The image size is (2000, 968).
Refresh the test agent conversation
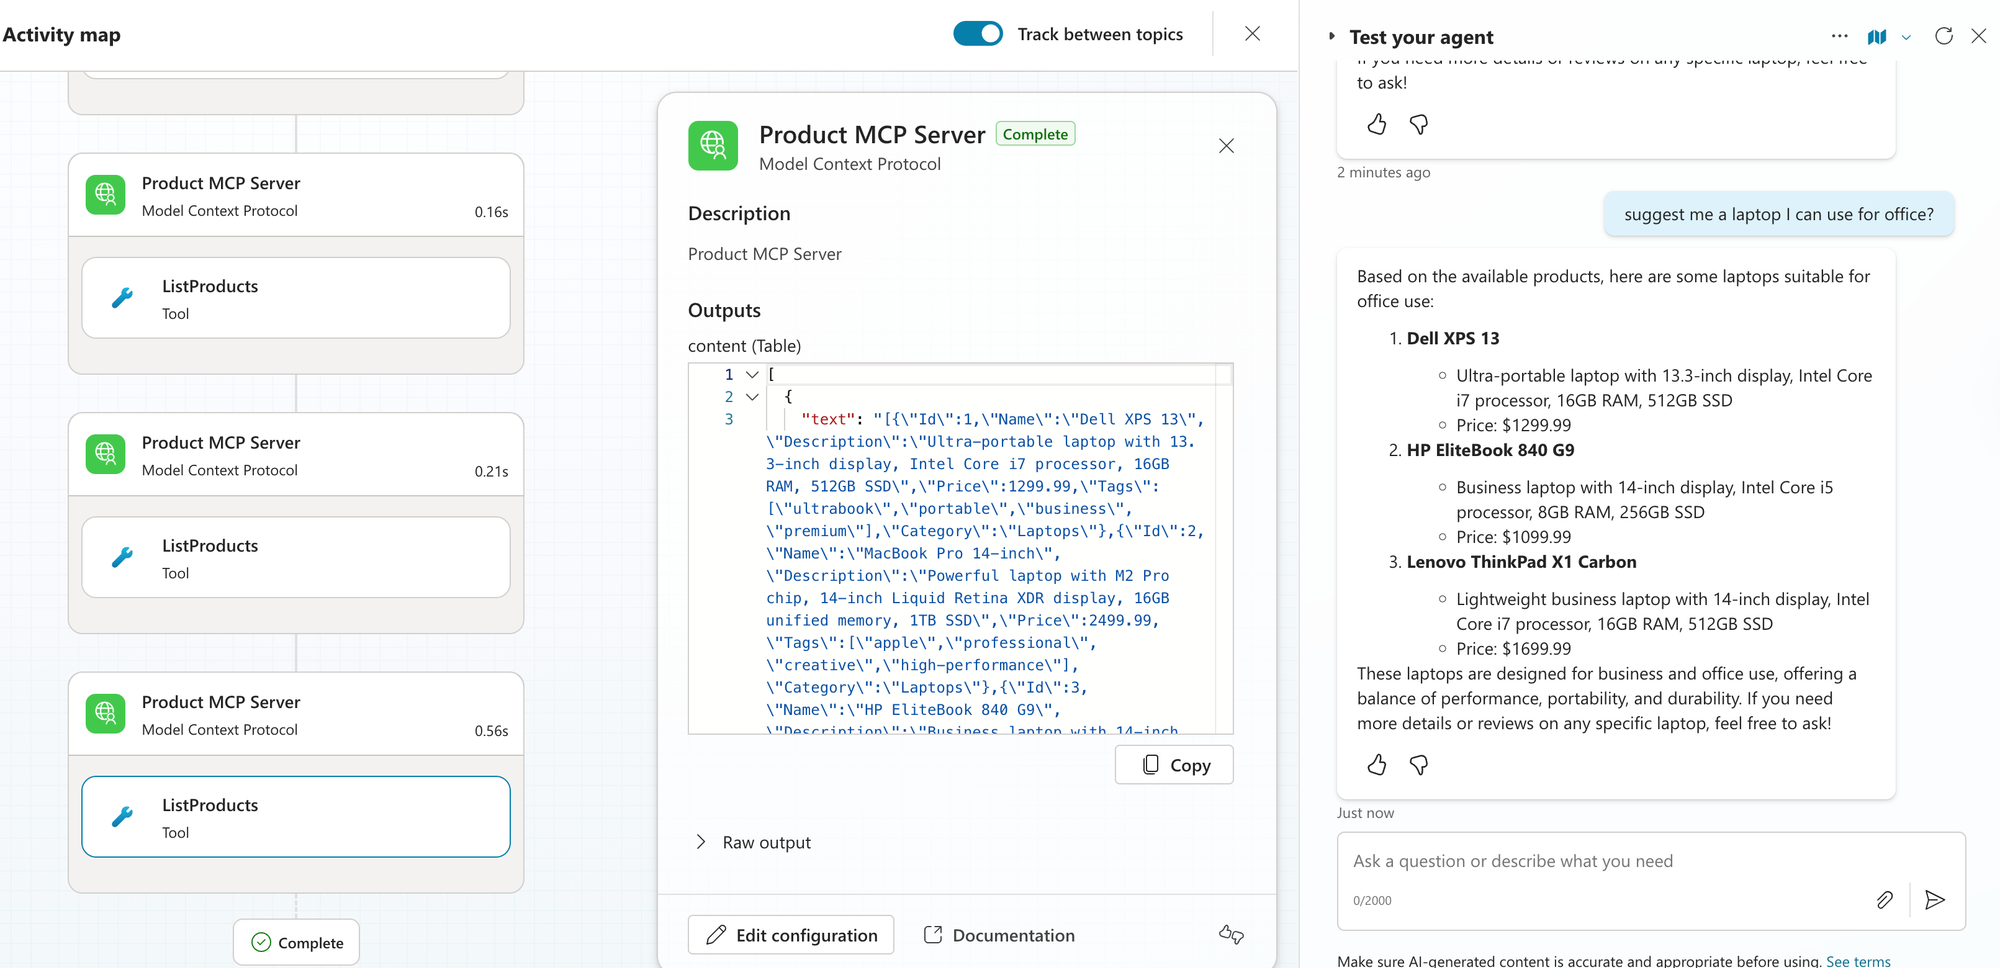tap(1943, 36)
